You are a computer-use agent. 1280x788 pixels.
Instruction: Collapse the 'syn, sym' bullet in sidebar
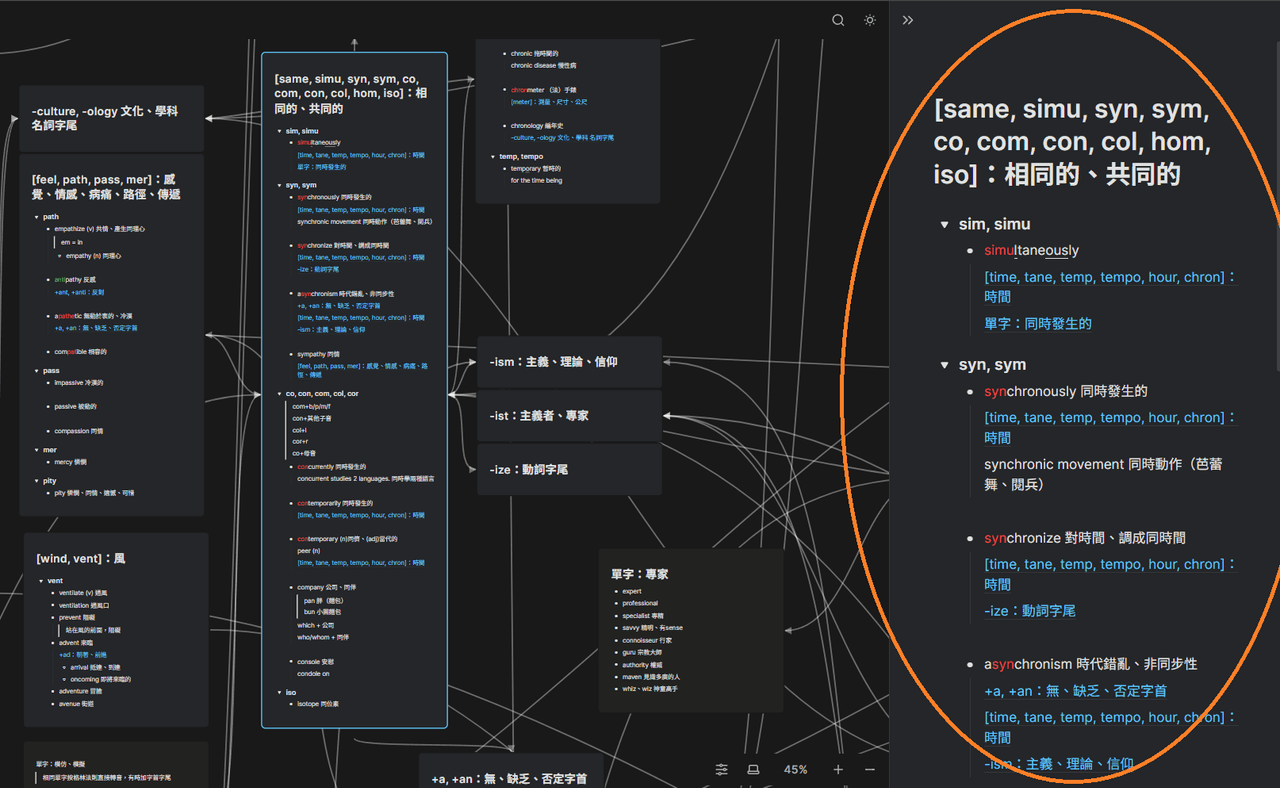point(944,365)
